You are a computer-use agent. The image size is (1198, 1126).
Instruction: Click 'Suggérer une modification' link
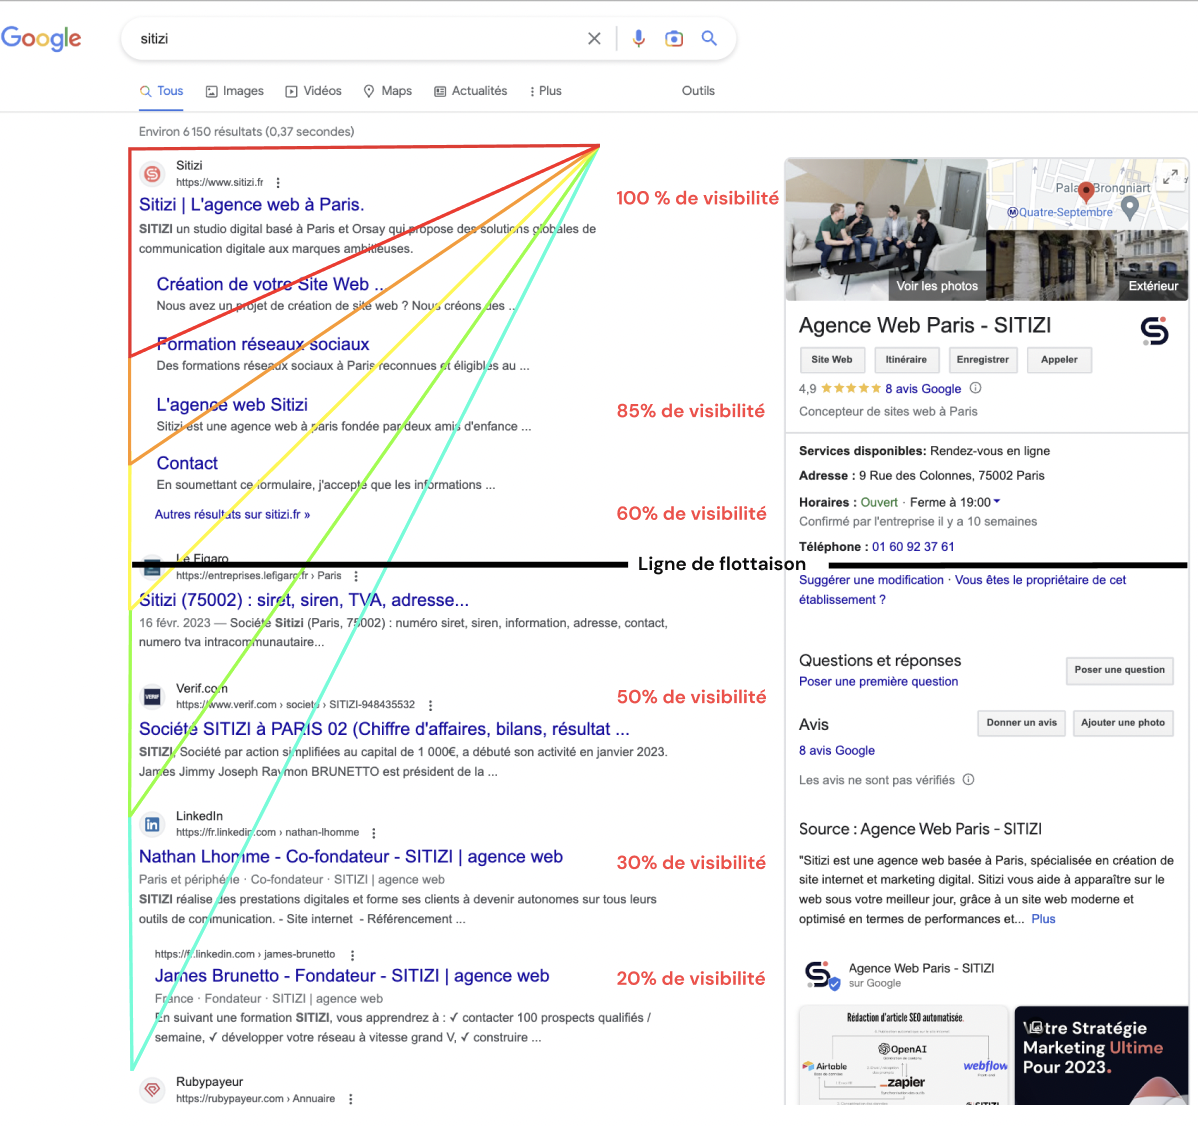coord(871,581)
